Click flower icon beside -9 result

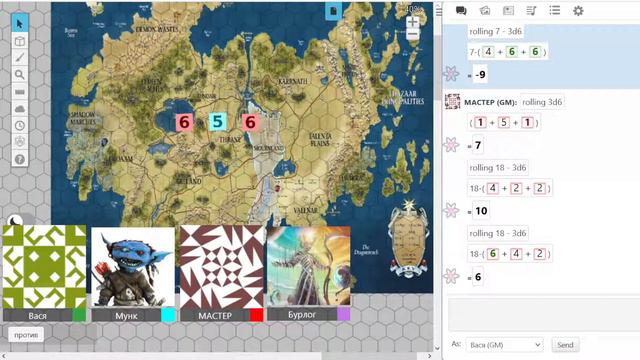452,73
